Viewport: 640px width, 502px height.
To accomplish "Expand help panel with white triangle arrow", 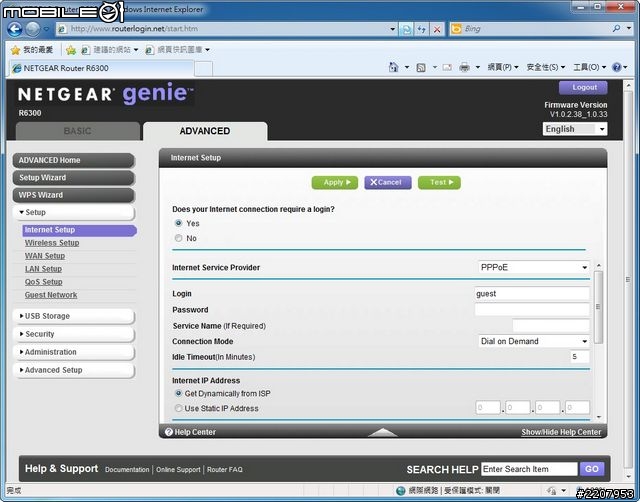I will pyautogui.click(x=382, y=432).
